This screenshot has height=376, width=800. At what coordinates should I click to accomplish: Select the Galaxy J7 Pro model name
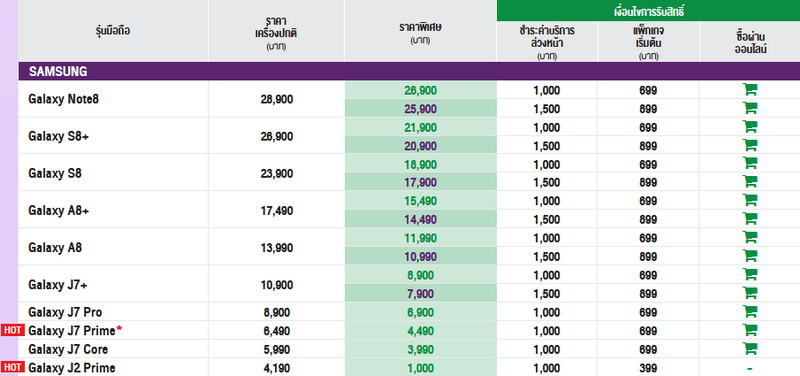click(x=65, y=312)
